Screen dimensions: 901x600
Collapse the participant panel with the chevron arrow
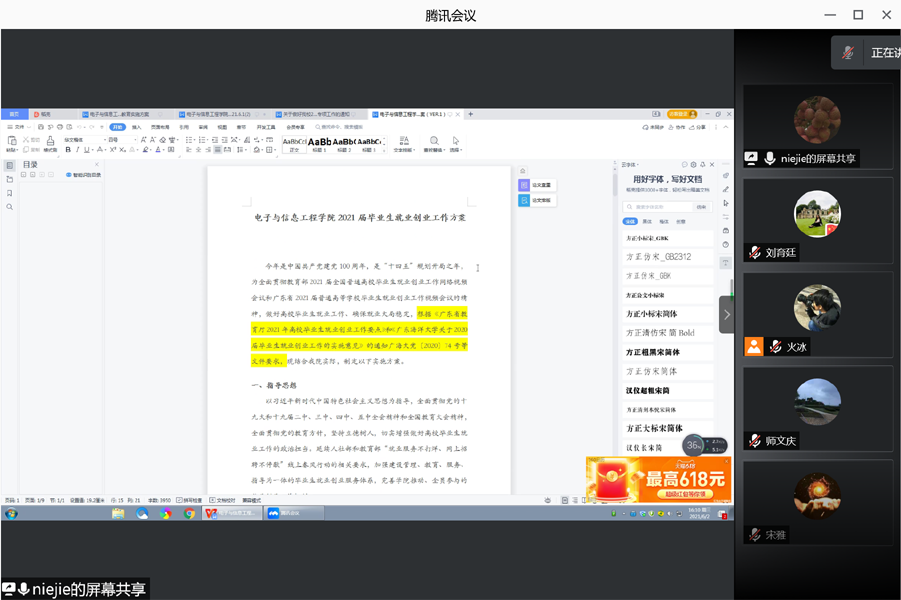(x=726, y=314)
